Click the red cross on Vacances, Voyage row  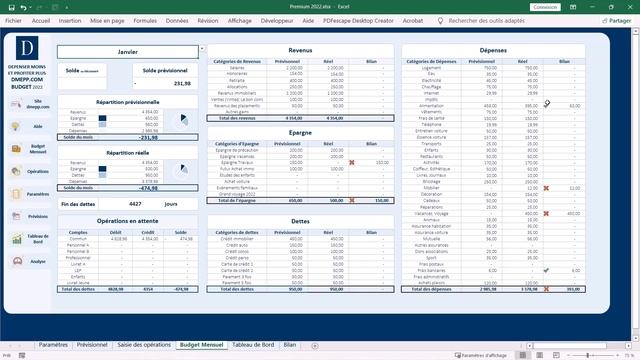[x=546, y=213]
